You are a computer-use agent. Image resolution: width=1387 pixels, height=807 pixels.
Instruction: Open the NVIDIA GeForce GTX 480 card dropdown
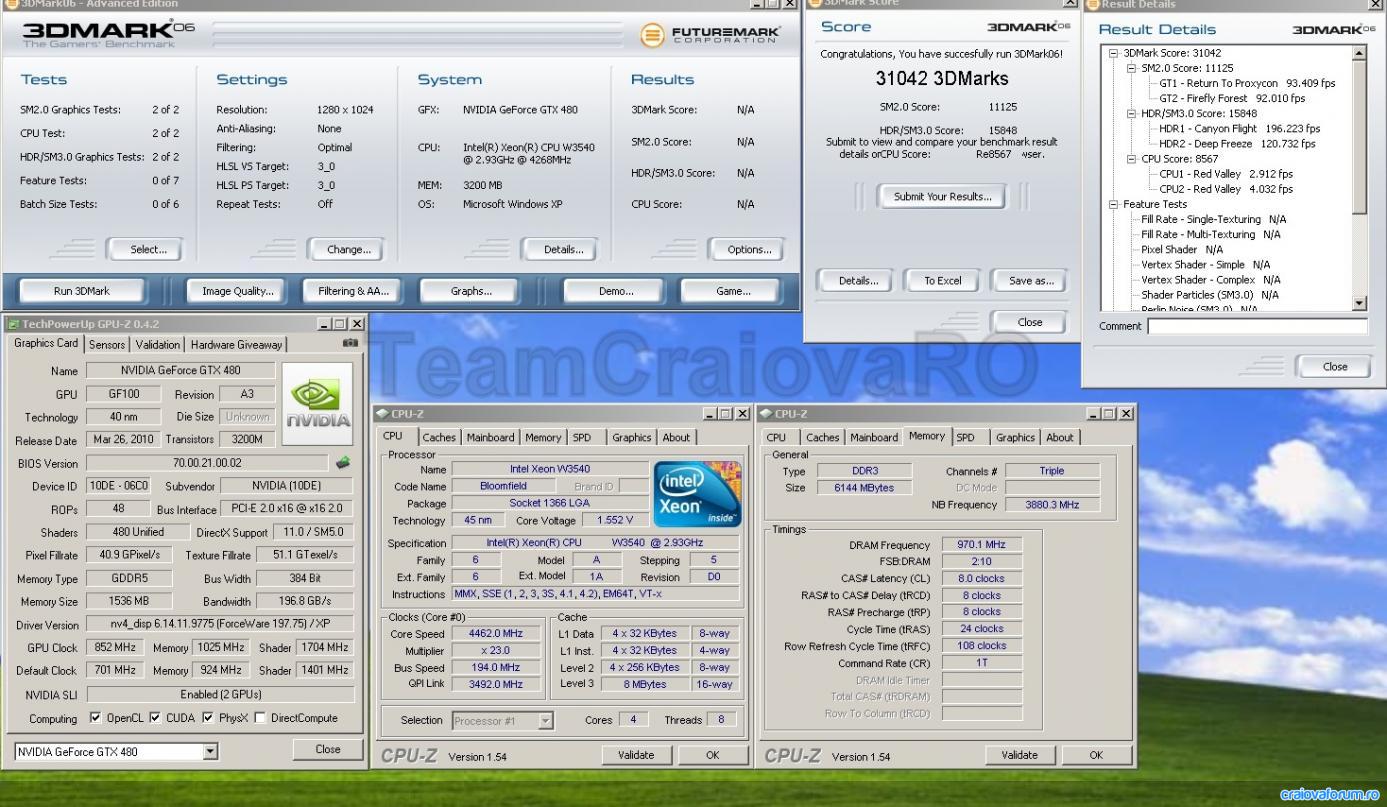[210, 751]
